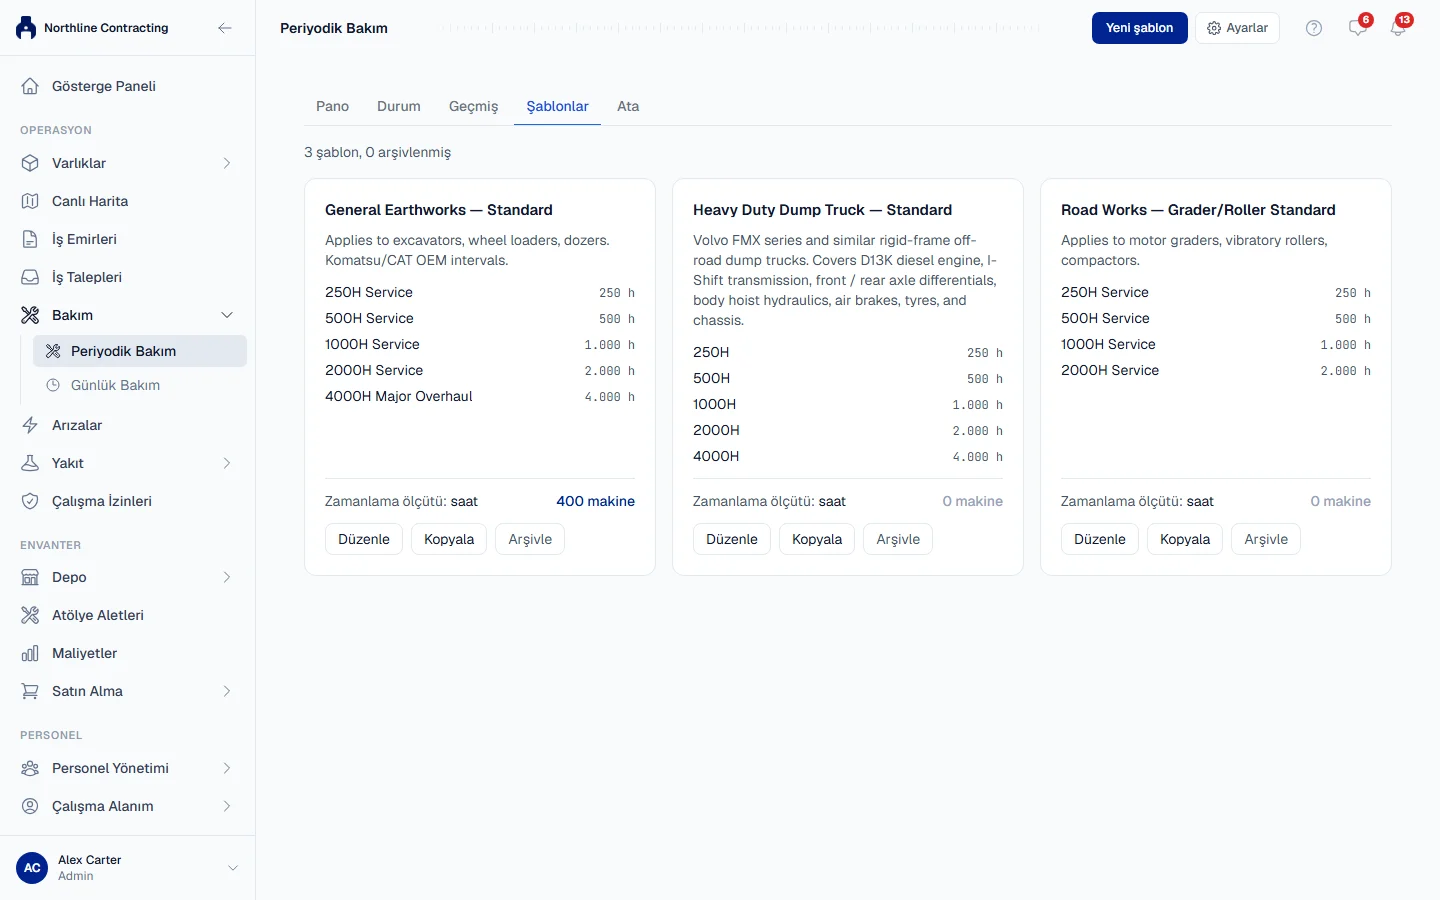The height and width of the screenshot is (900, 1440).
Task: Click the Arızalar lightning icon
Action: tap(30, 425)
